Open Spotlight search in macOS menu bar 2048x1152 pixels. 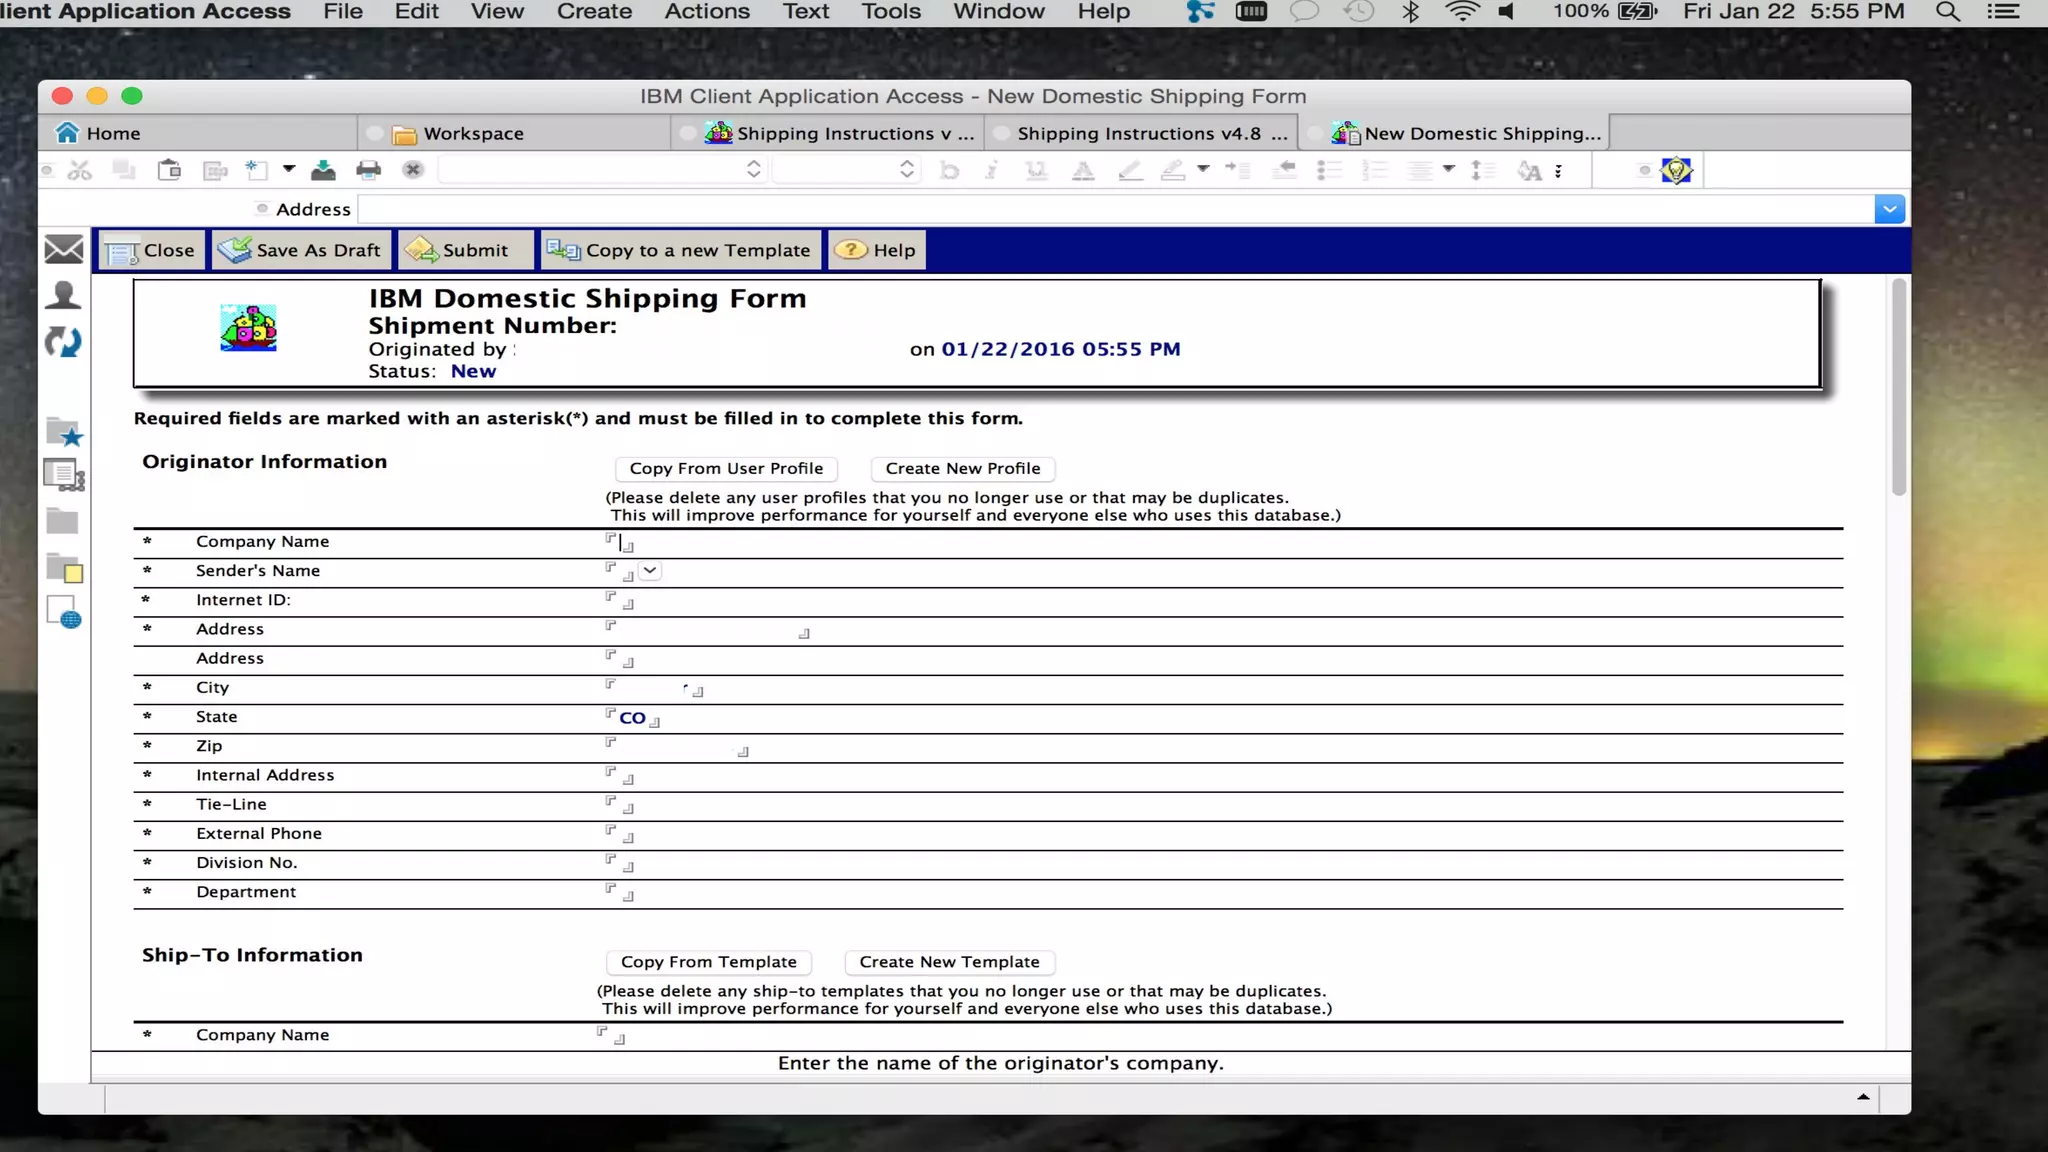pos(1947,12)
